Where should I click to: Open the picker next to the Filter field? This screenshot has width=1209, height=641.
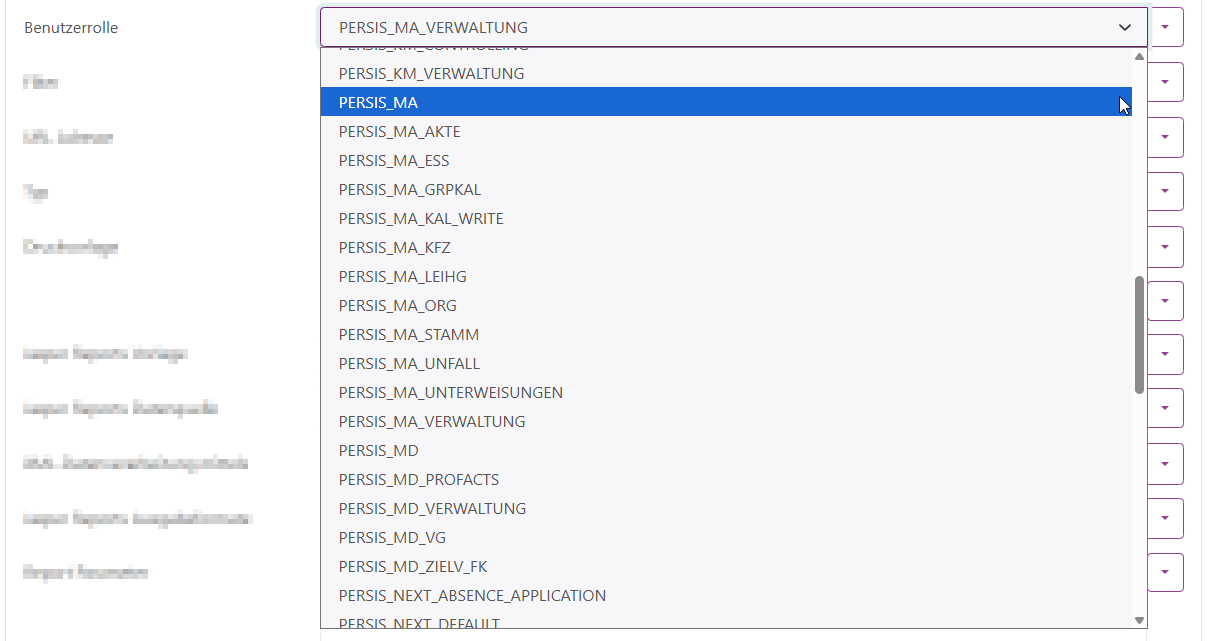1165,82
